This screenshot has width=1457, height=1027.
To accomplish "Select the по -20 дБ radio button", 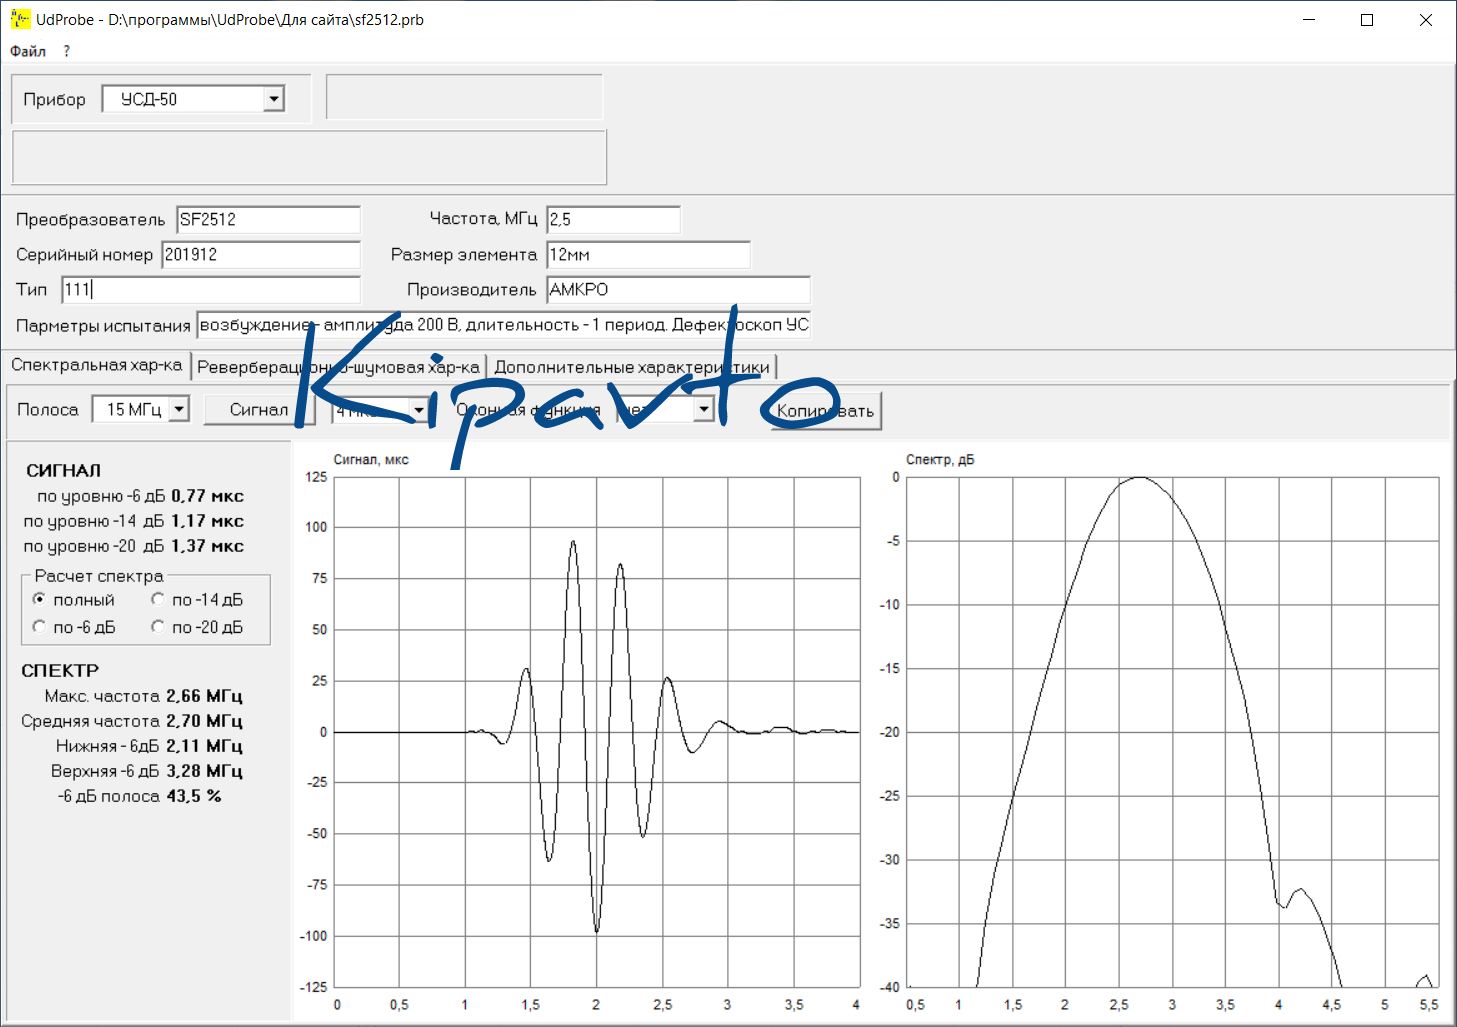I will click(x=158, y=627).
